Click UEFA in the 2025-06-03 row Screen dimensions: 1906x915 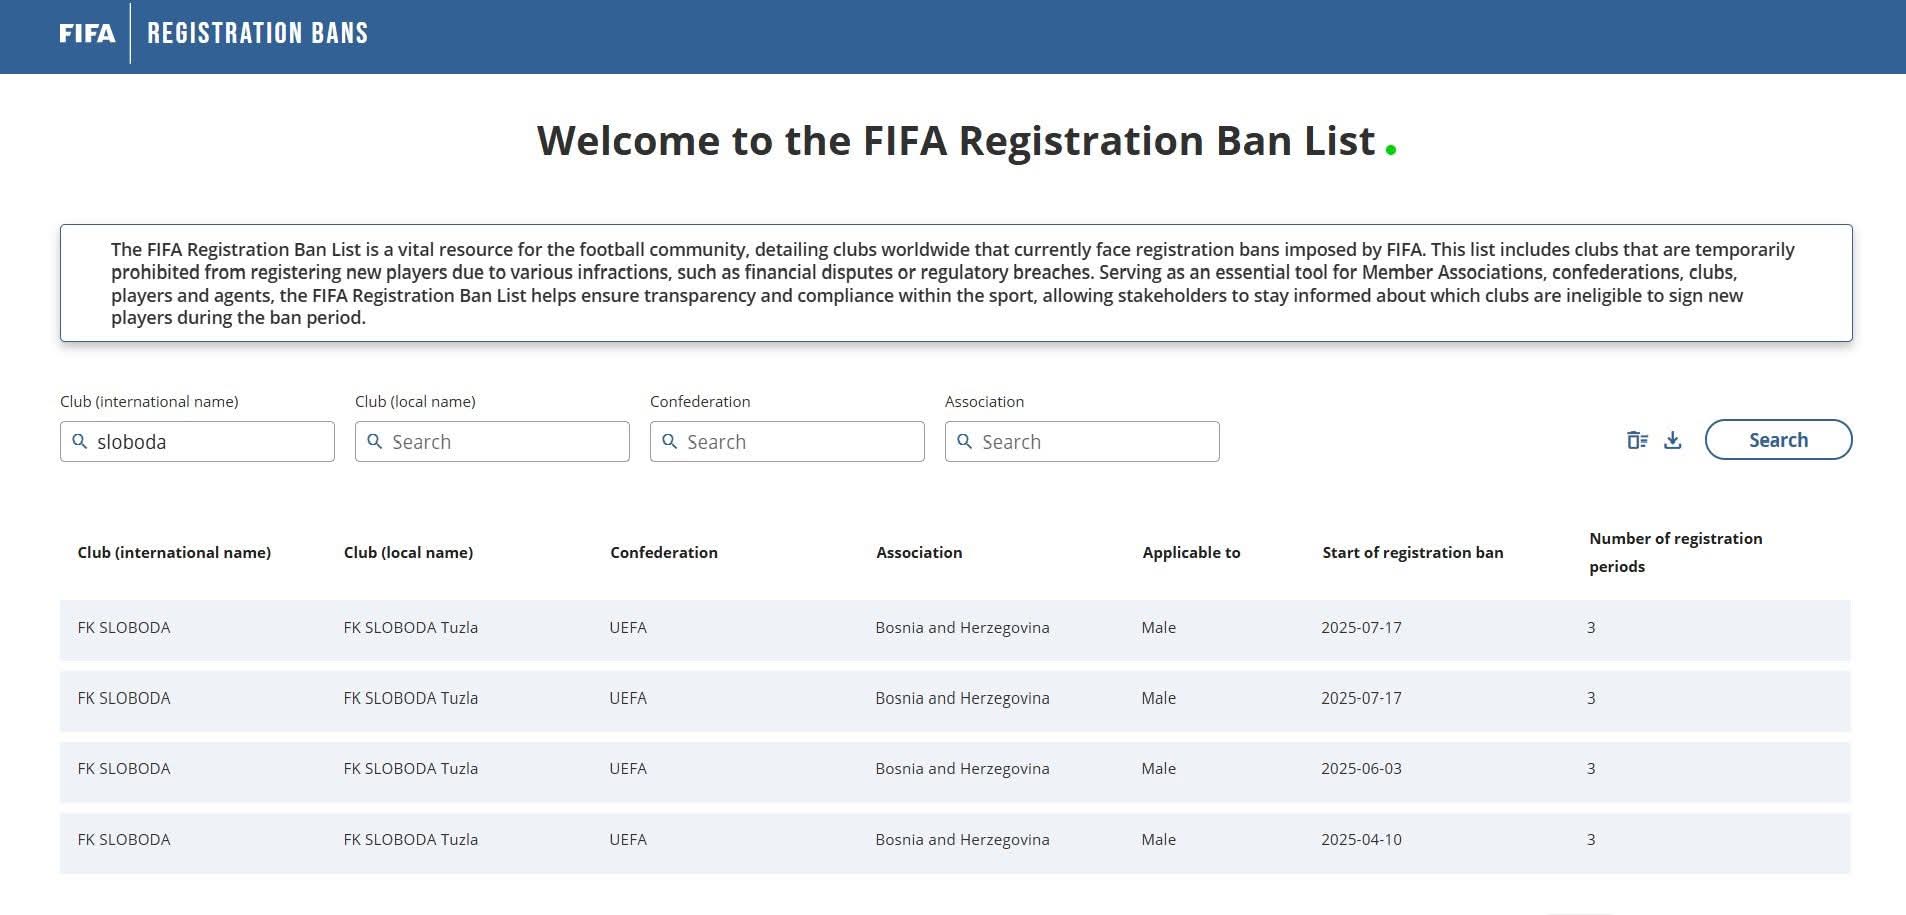pyautogui.click(x=628, y=769)
